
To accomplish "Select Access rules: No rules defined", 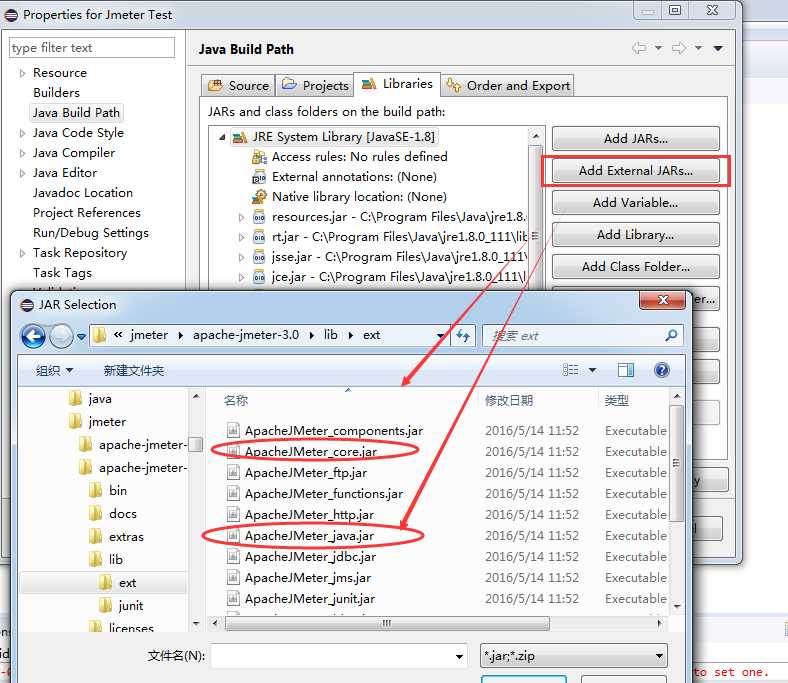I will coord(359,157).
